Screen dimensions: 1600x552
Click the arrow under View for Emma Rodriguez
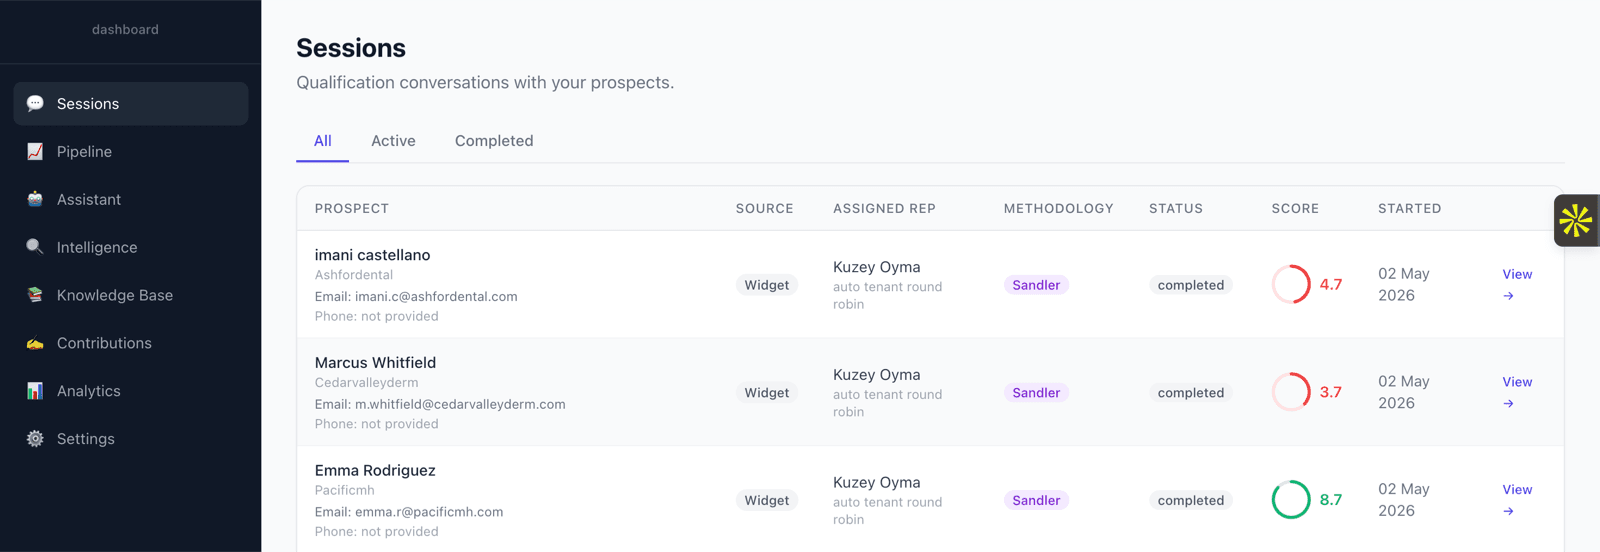(1508, 511)
